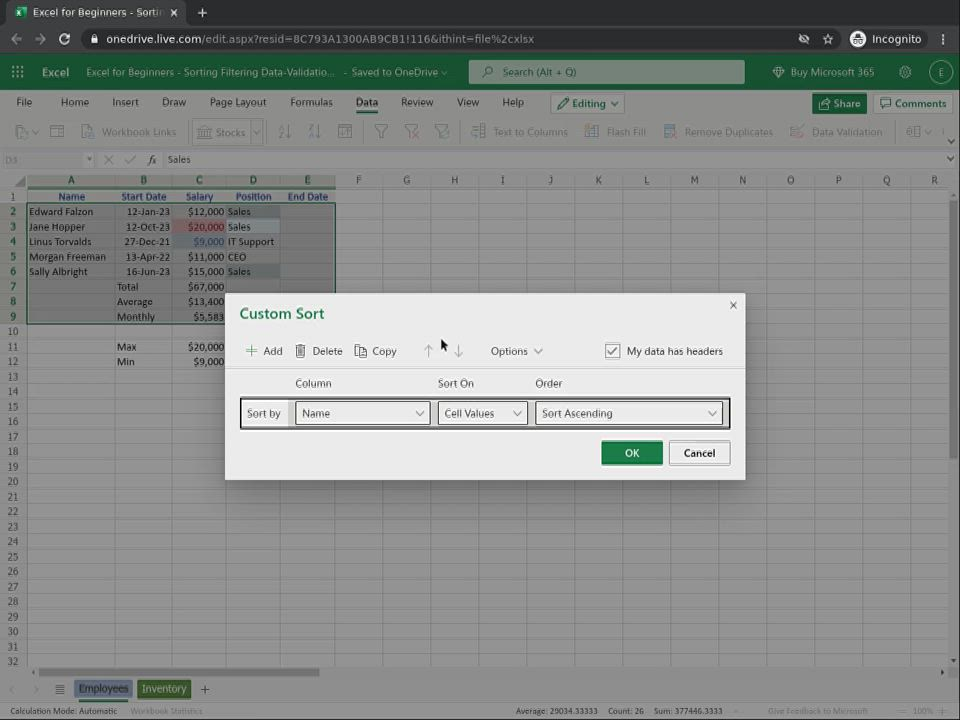This screenshot has height=720, width=960.
Task: Click the Queries icon in ribbon
Action: 57,132
